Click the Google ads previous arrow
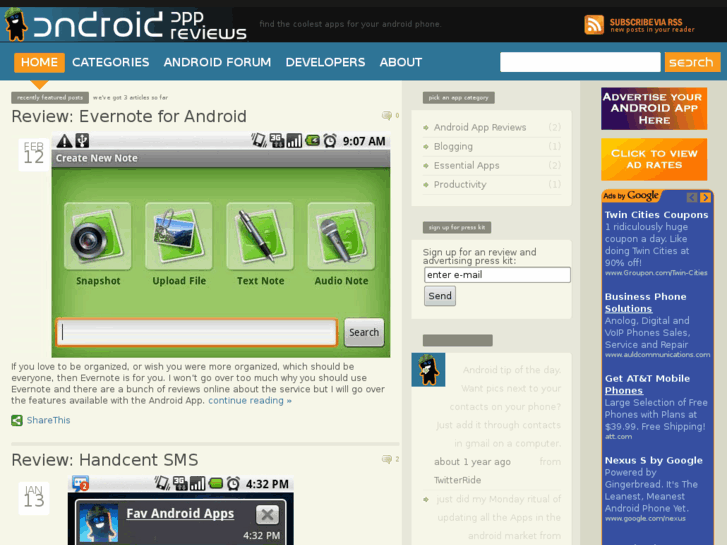727x545 pixels. (692, 197)
